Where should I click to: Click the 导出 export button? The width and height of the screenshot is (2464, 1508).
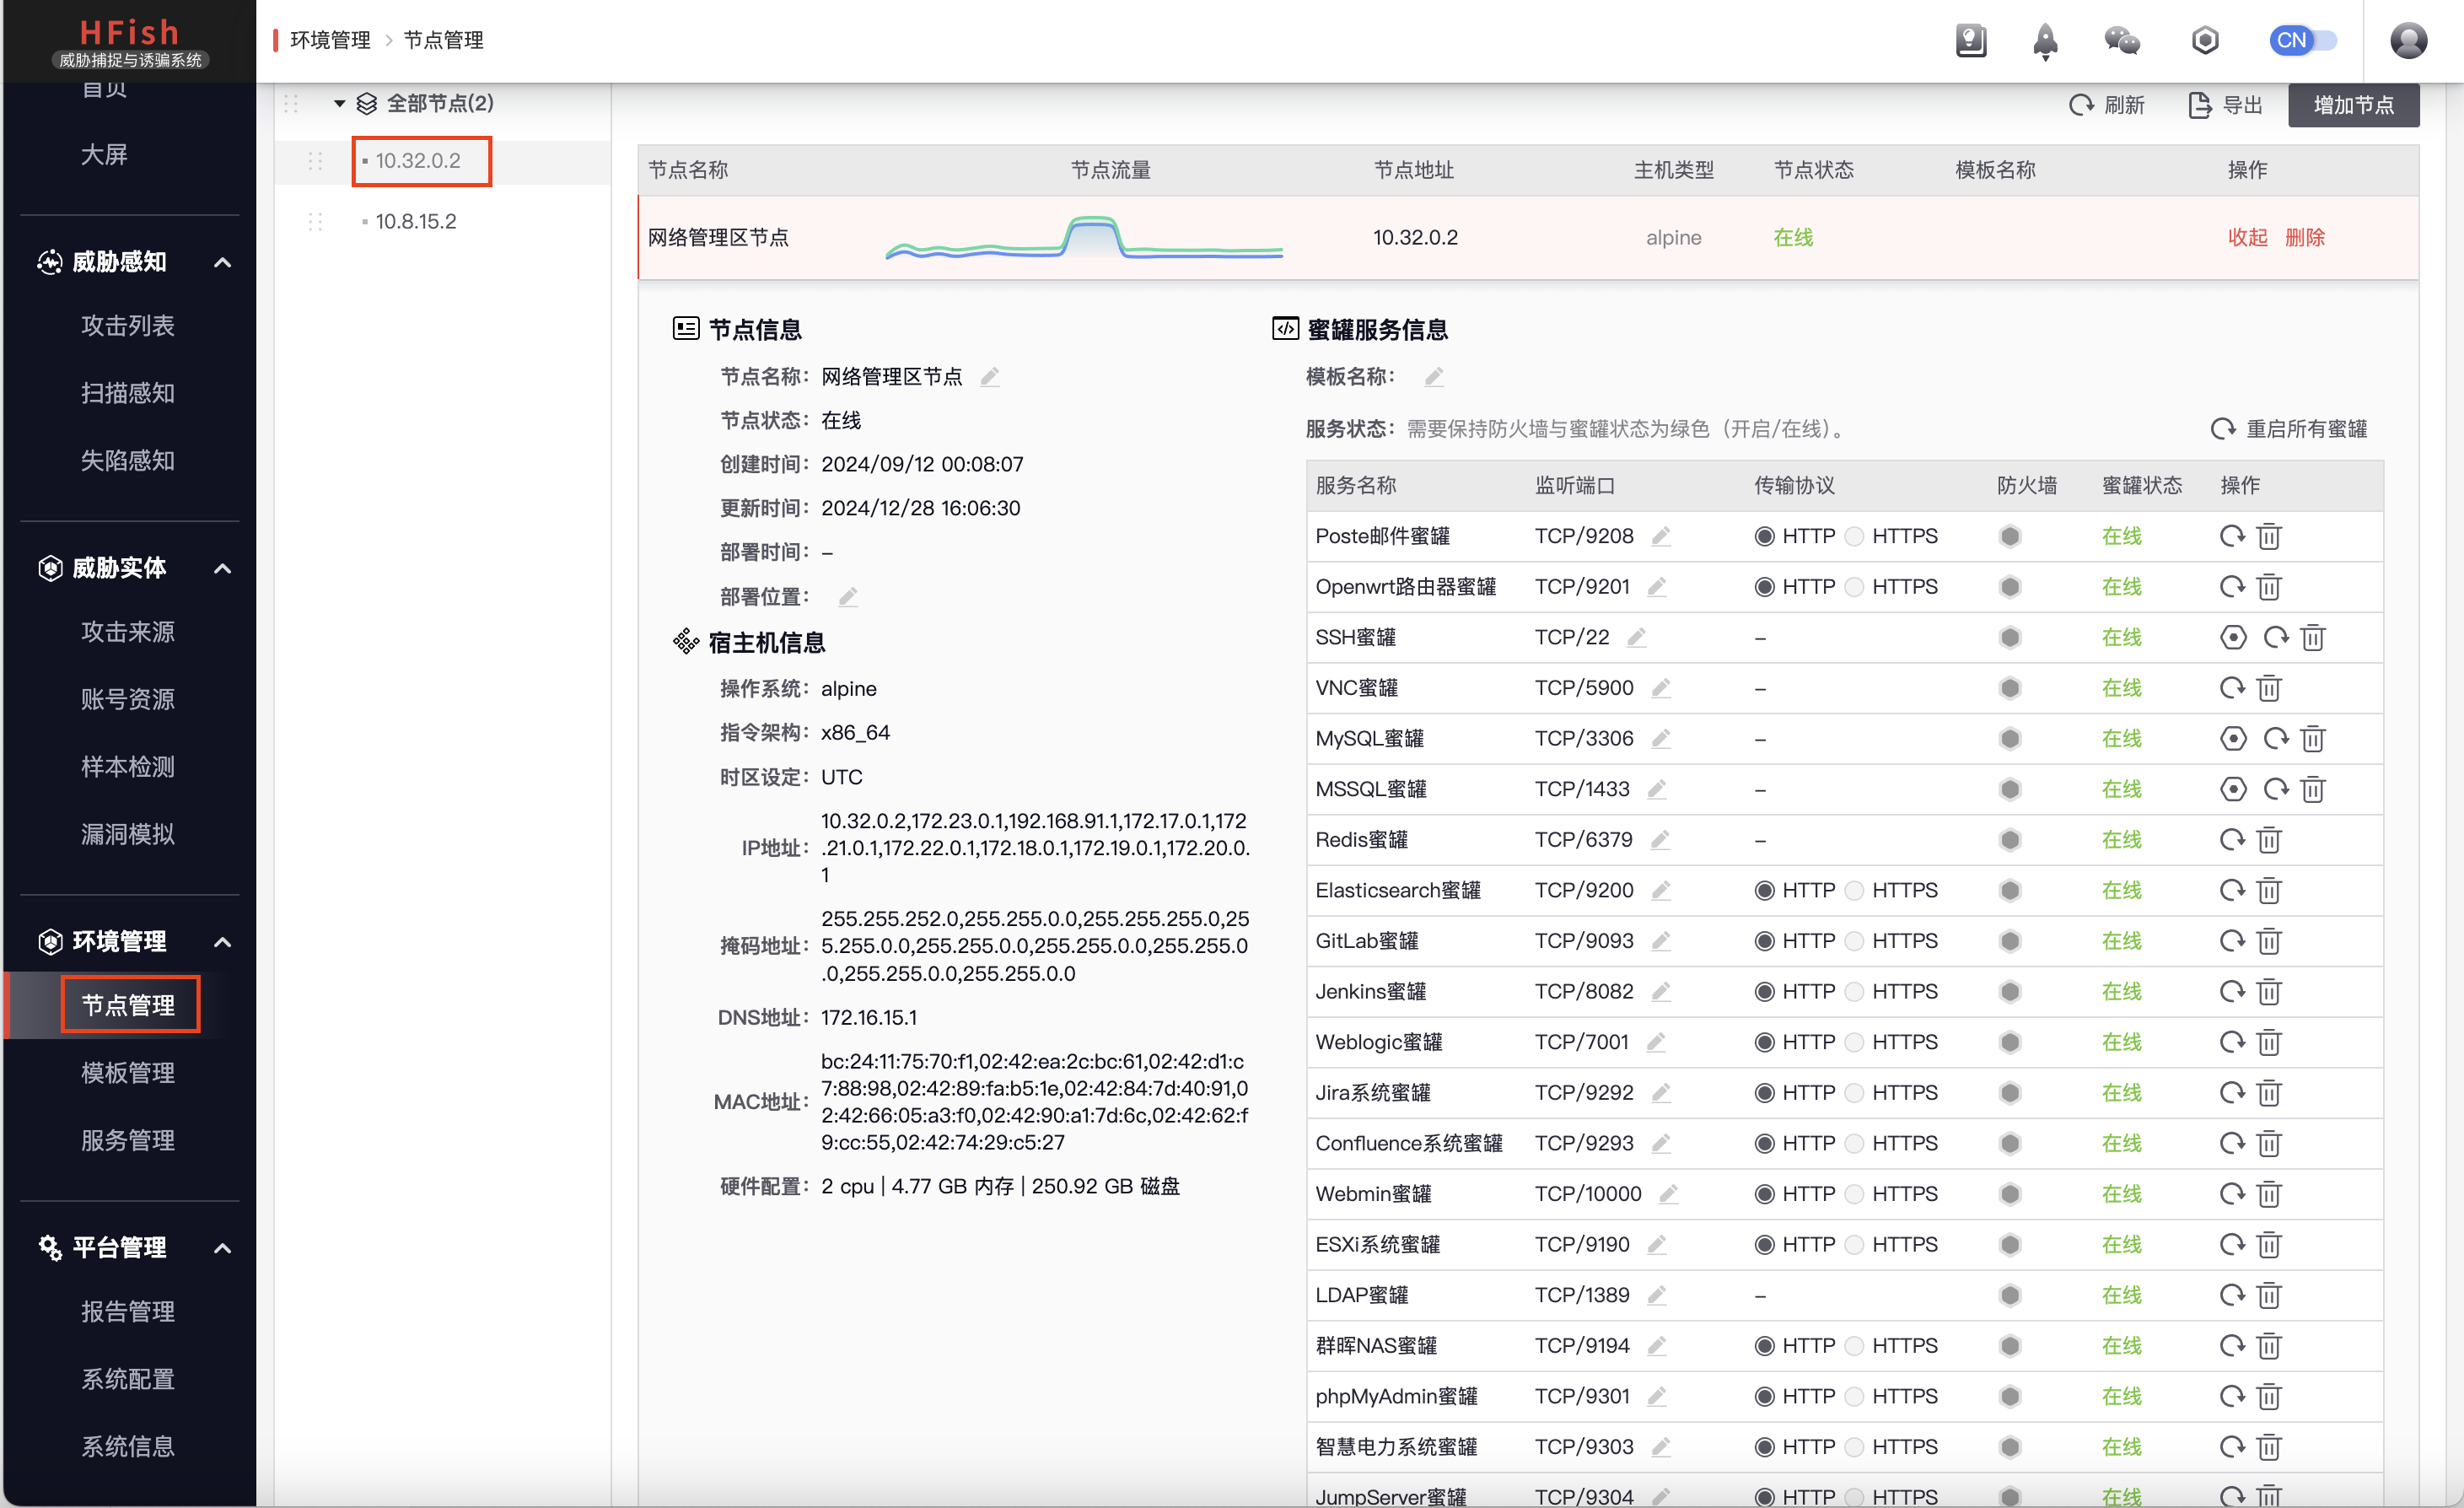2225,105
